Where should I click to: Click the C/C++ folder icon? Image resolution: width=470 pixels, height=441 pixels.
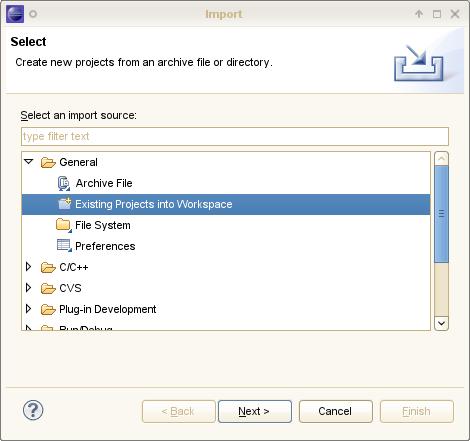point(48,268)
